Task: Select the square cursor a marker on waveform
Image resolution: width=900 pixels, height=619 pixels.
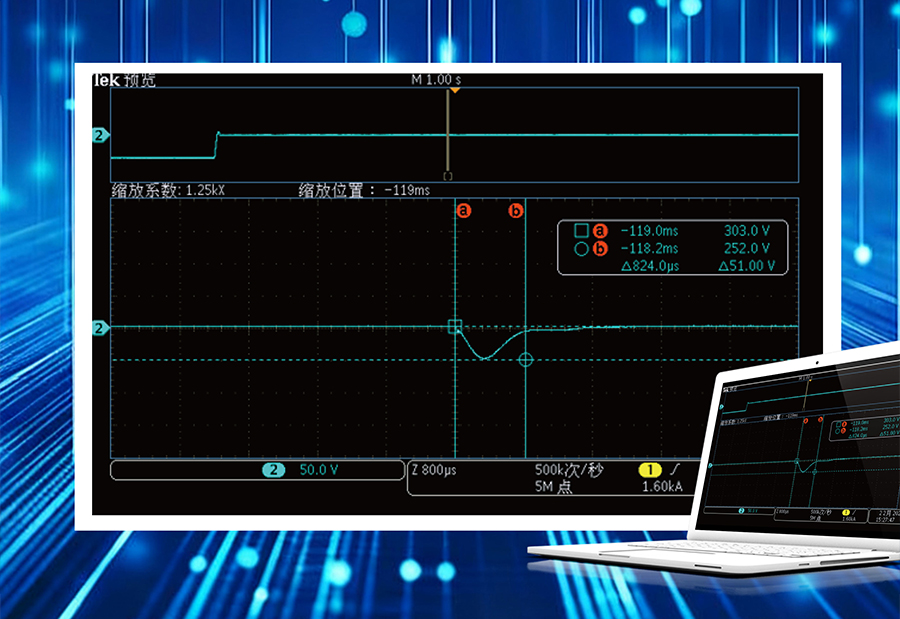Action: pos(455,326)
